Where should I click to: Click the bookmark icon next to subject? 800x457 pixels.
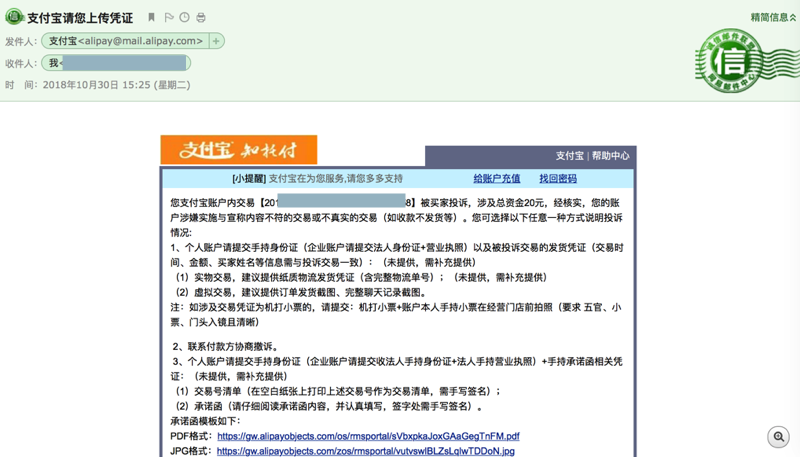click(151, 17)
